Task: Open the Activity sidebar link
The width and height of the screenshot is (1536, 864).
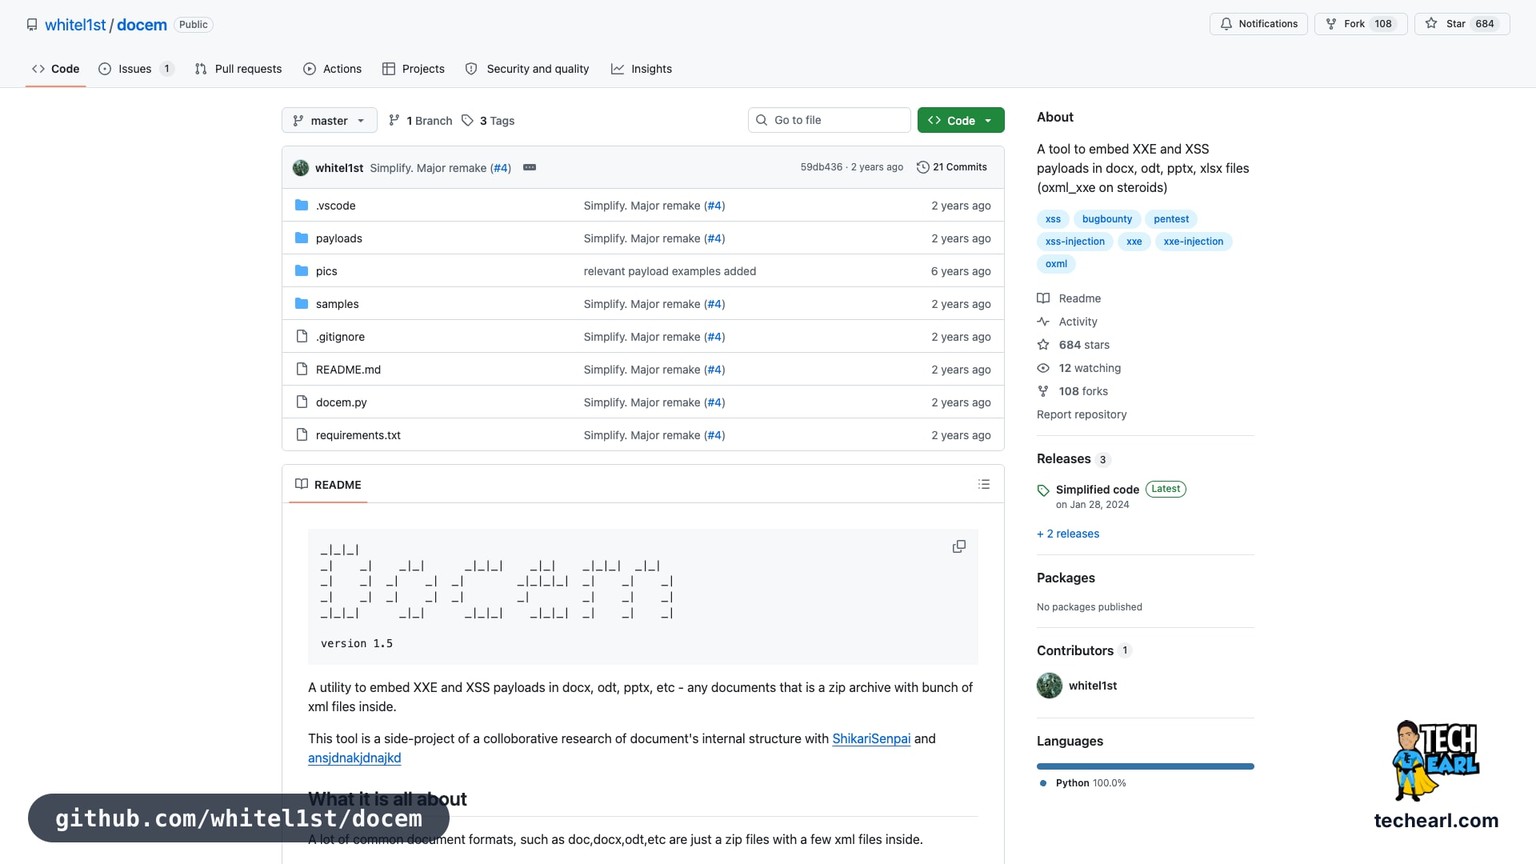Action: [x=1067, y=322]
